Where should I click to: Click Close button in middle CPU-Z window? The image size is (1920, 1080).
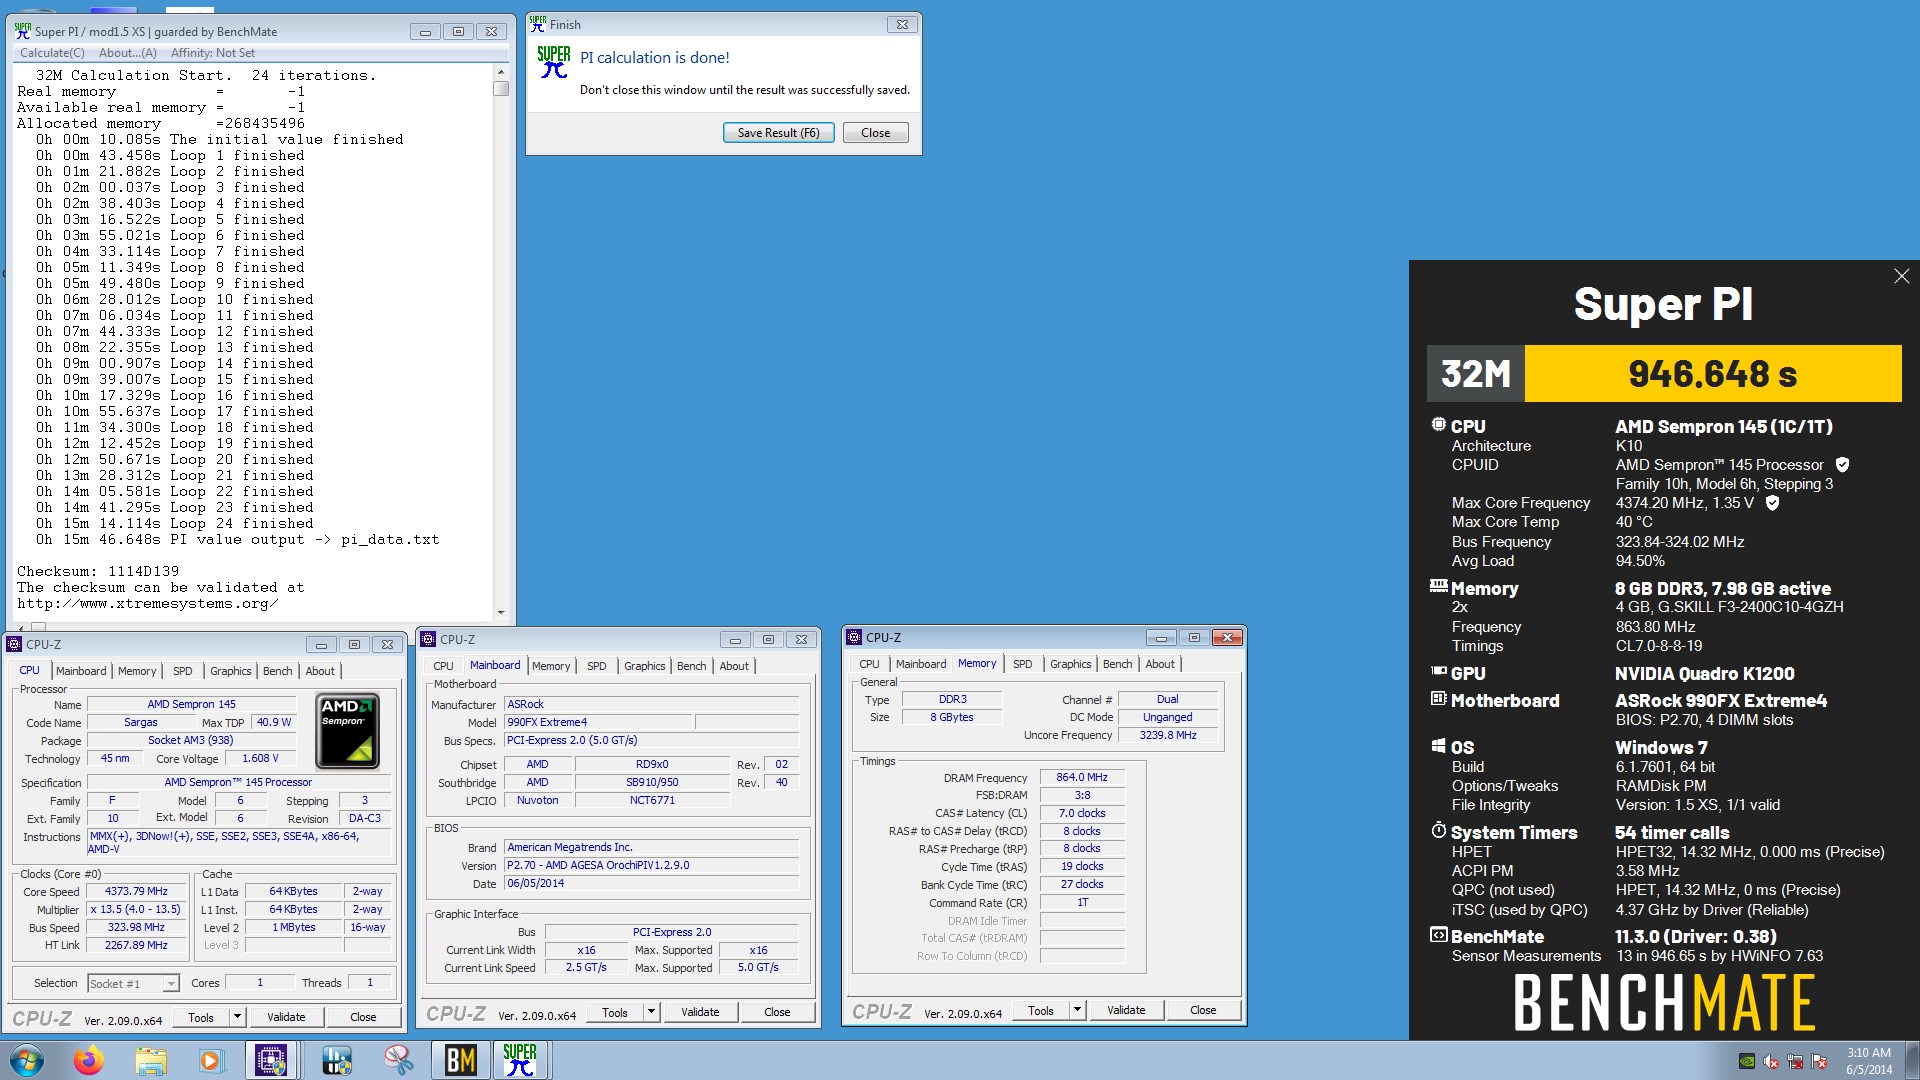pyautogui.click(x=777, y=1012)
